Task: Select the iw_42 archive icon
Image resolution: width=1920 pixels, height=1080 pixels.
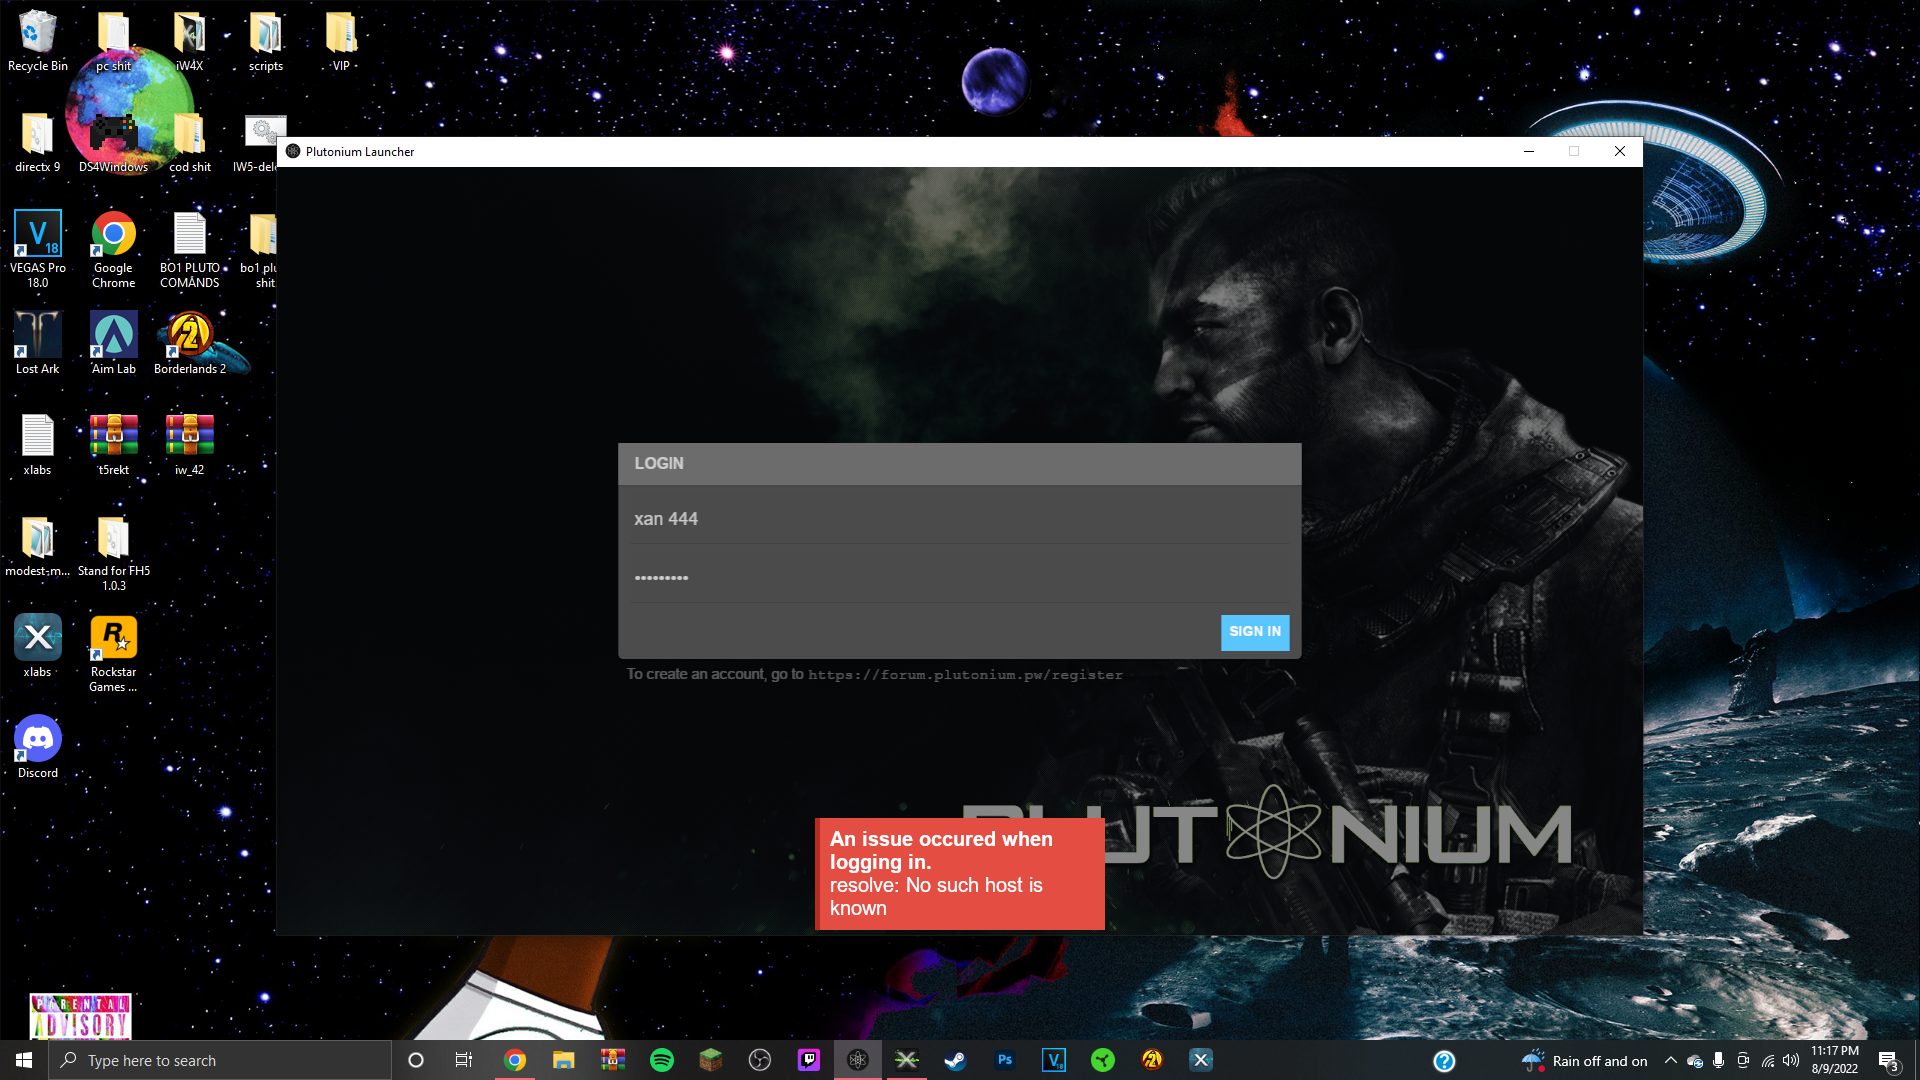Action: click(190, 445)
